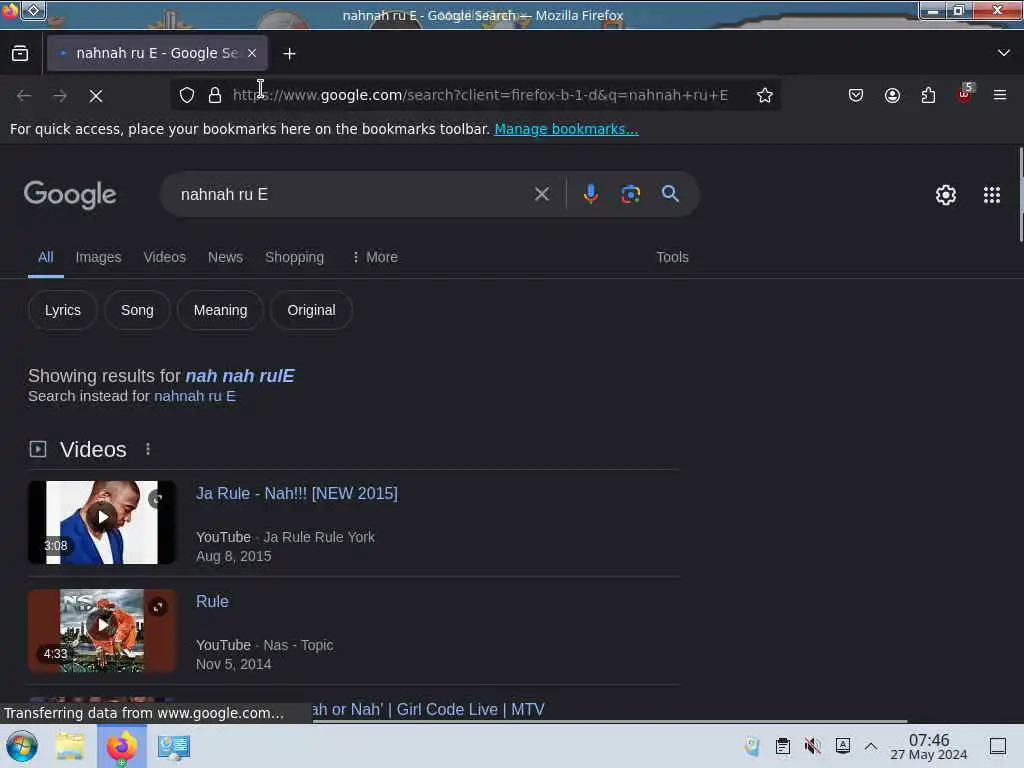
Task: Bookmark this page with star icon
Action: [764, 95]
